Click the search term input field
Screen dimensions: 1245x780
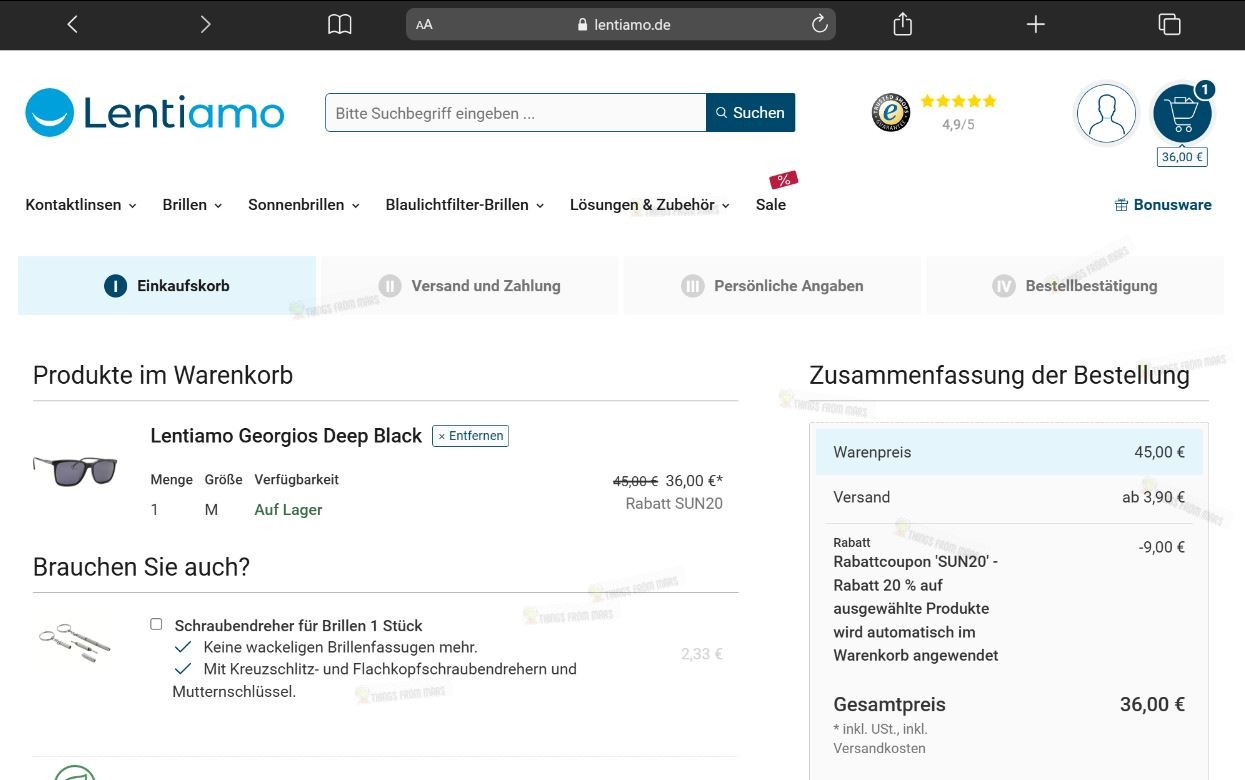pyautogui.click(x=516, y=113)
